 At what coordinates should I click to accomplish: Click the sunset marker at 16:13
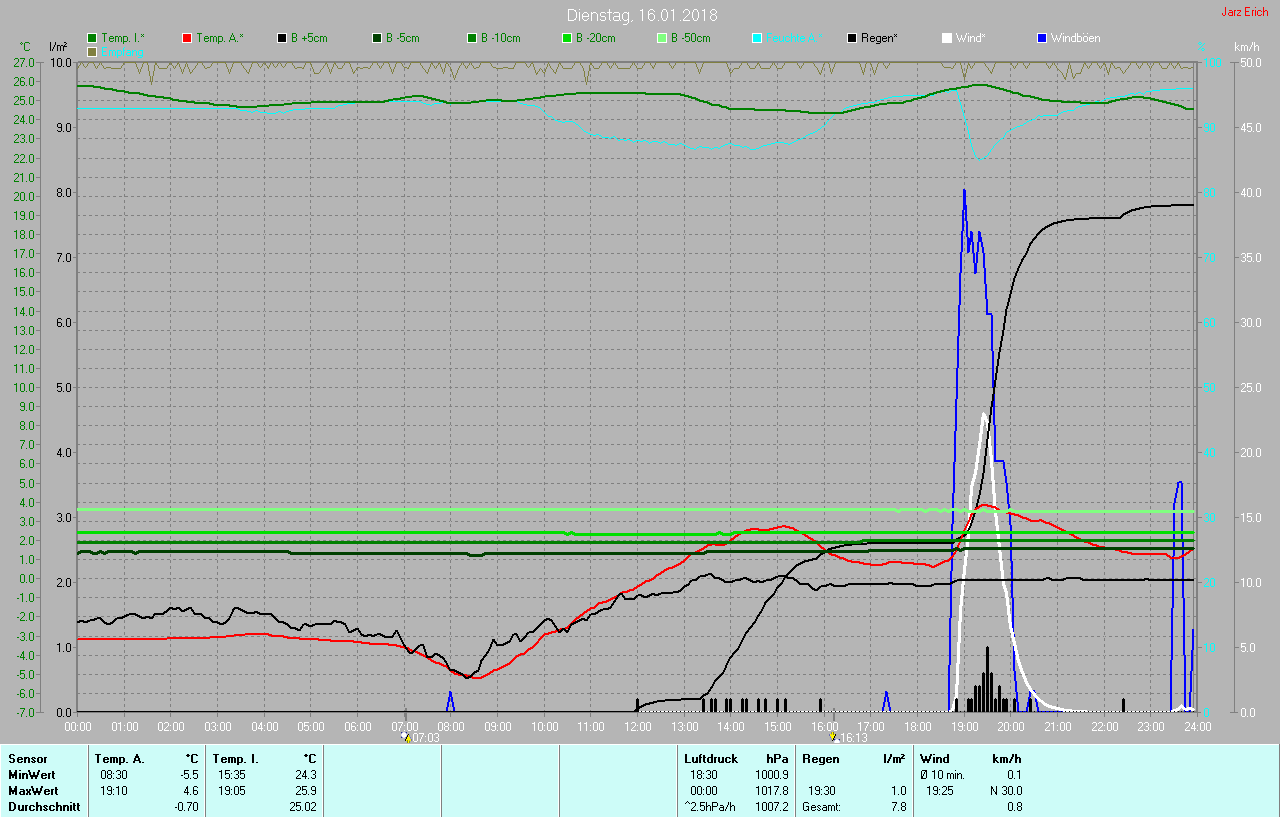click(833, 737)
